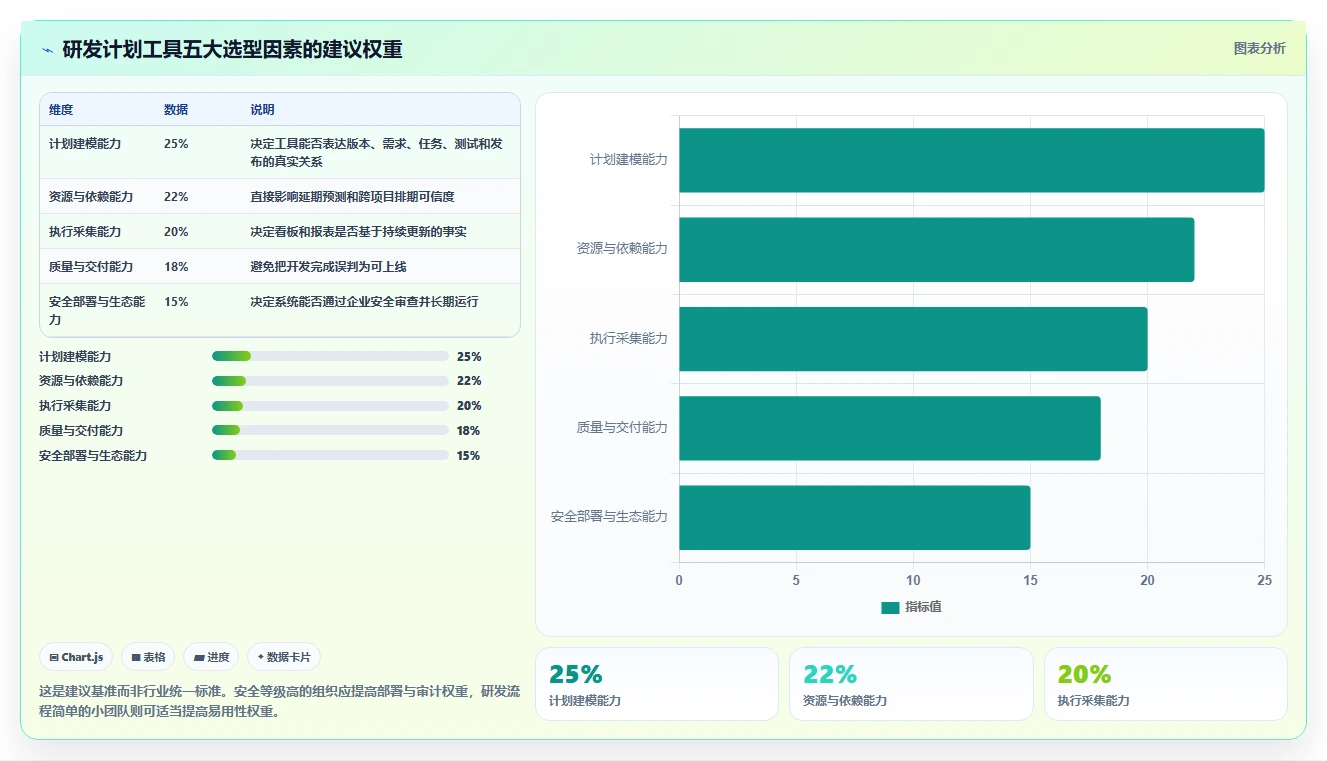Click the 质量与交付能力 progress bar
The width and height of the screenshot is (1327, 761).
click(330, 431)
